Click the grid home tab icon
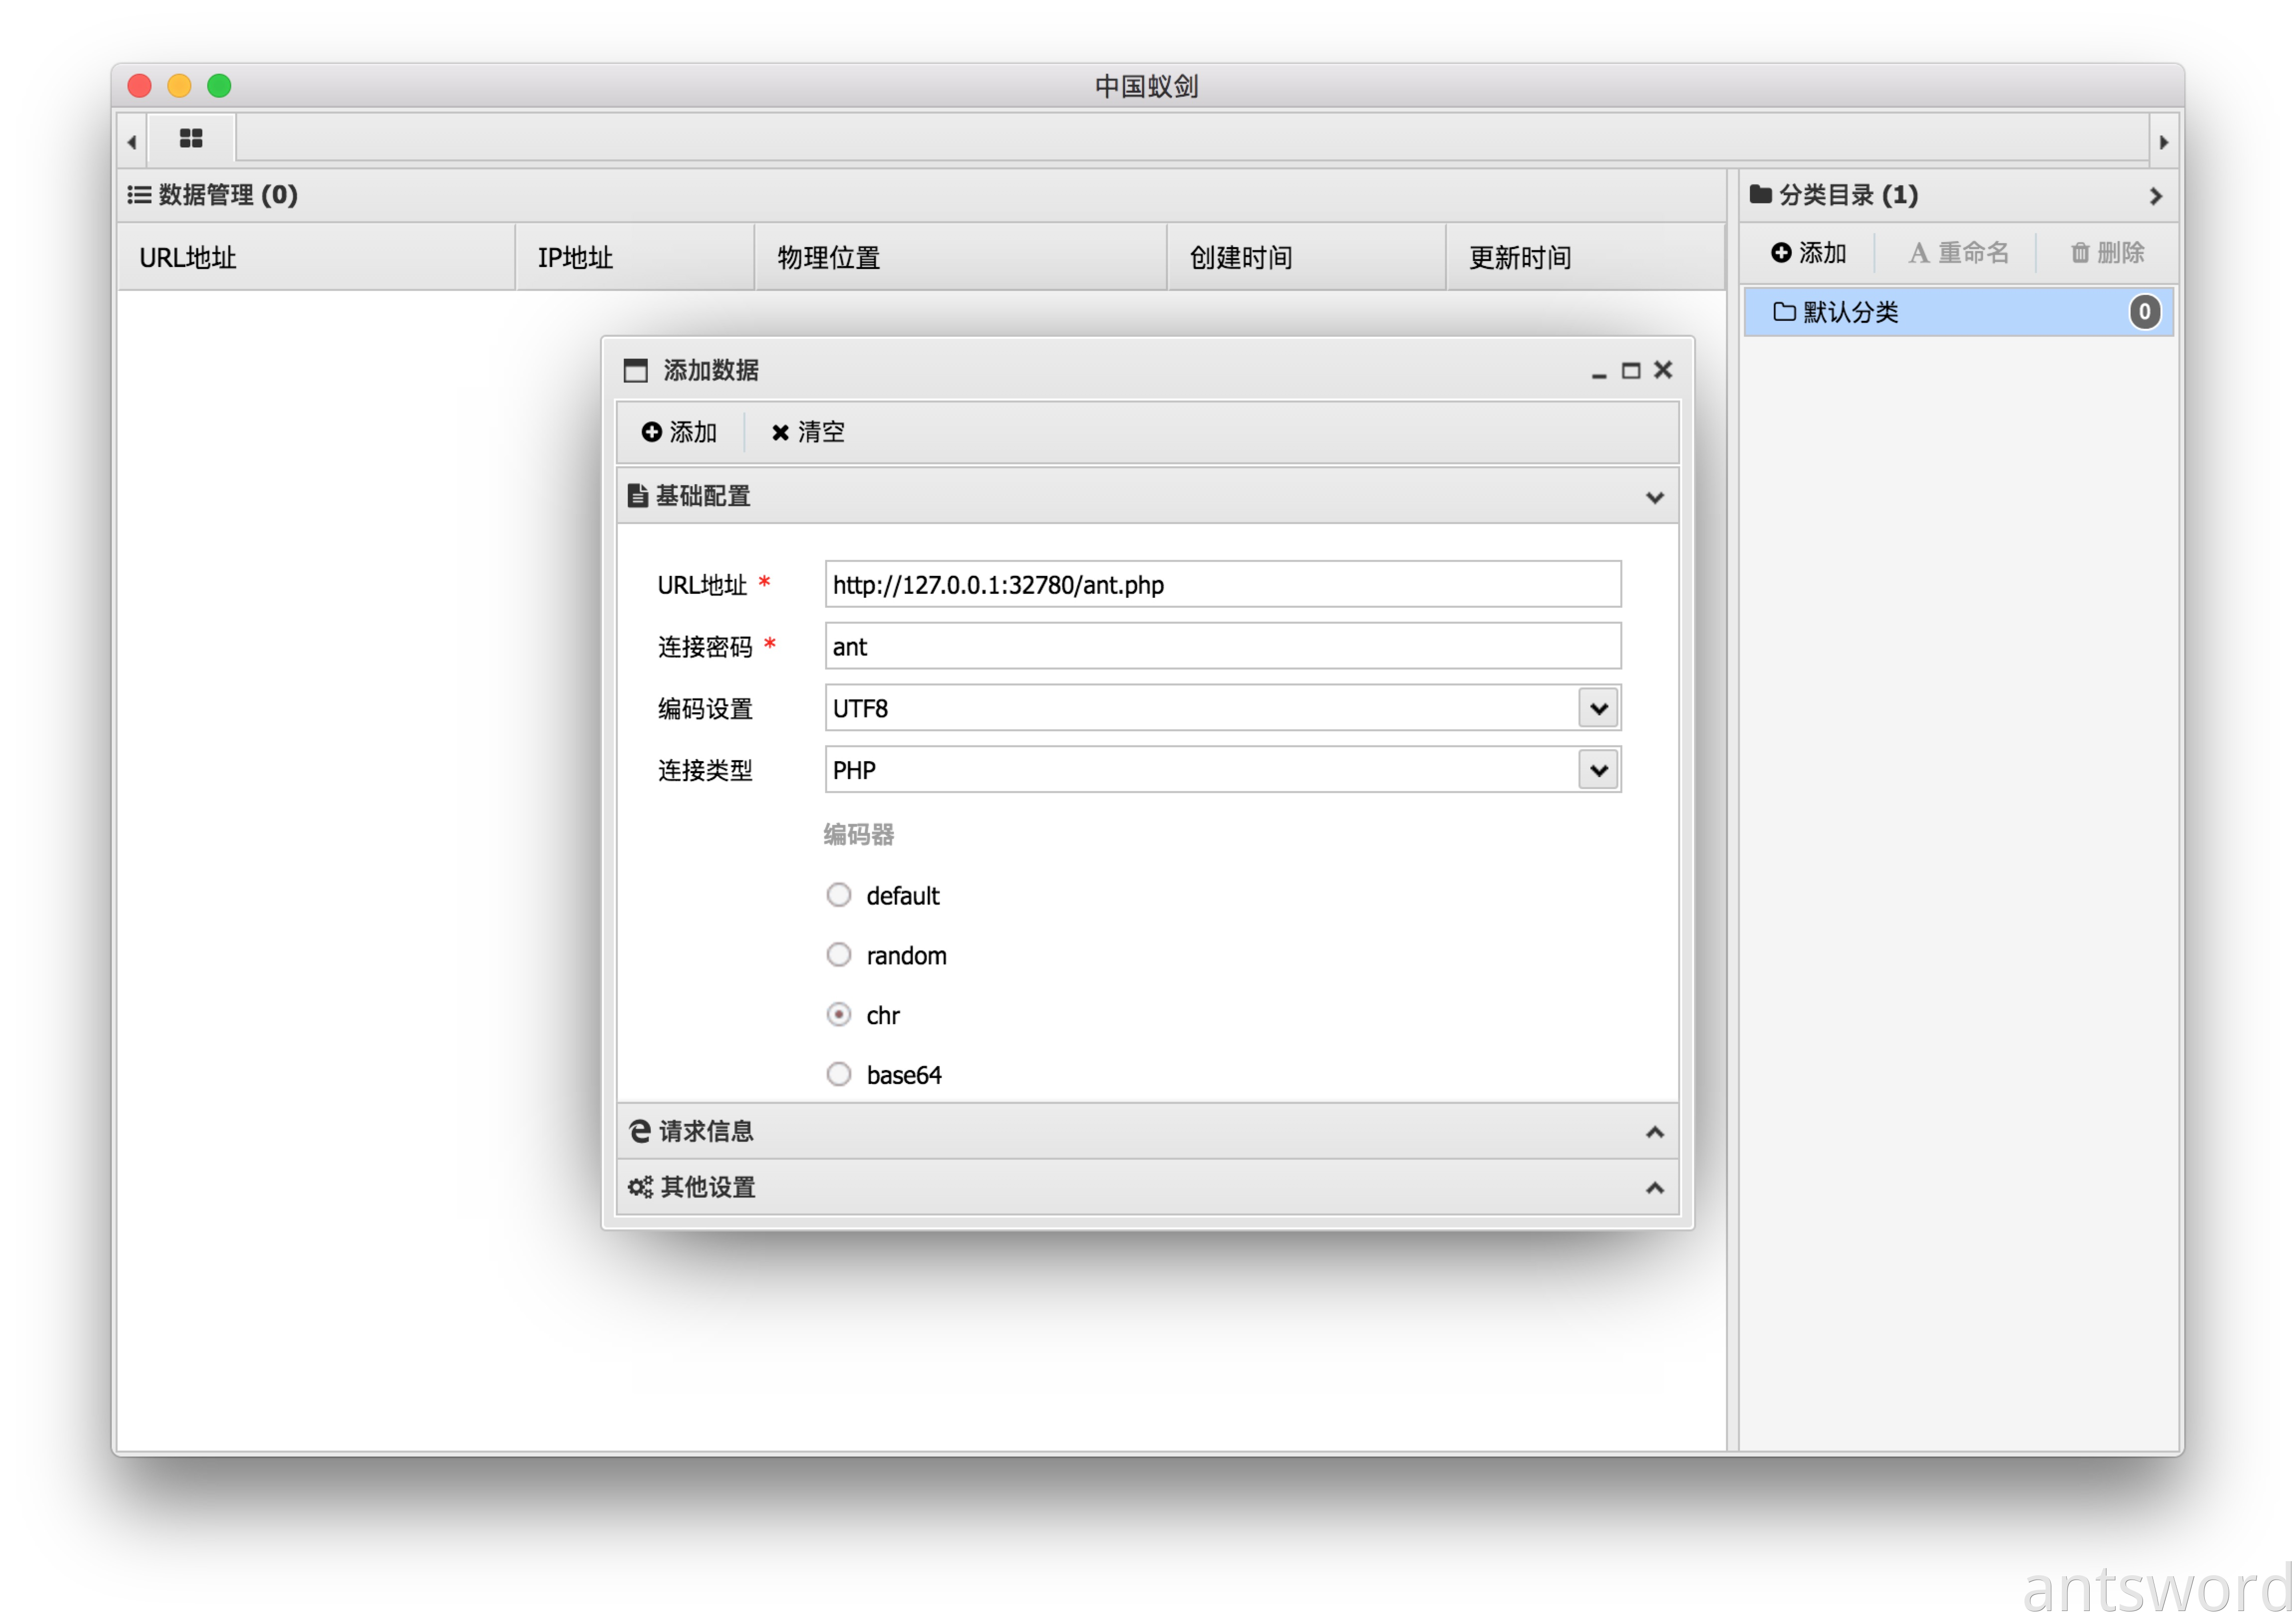Screen dimensions: 2296x1616 pyautogui.click(x=190, y=139)
